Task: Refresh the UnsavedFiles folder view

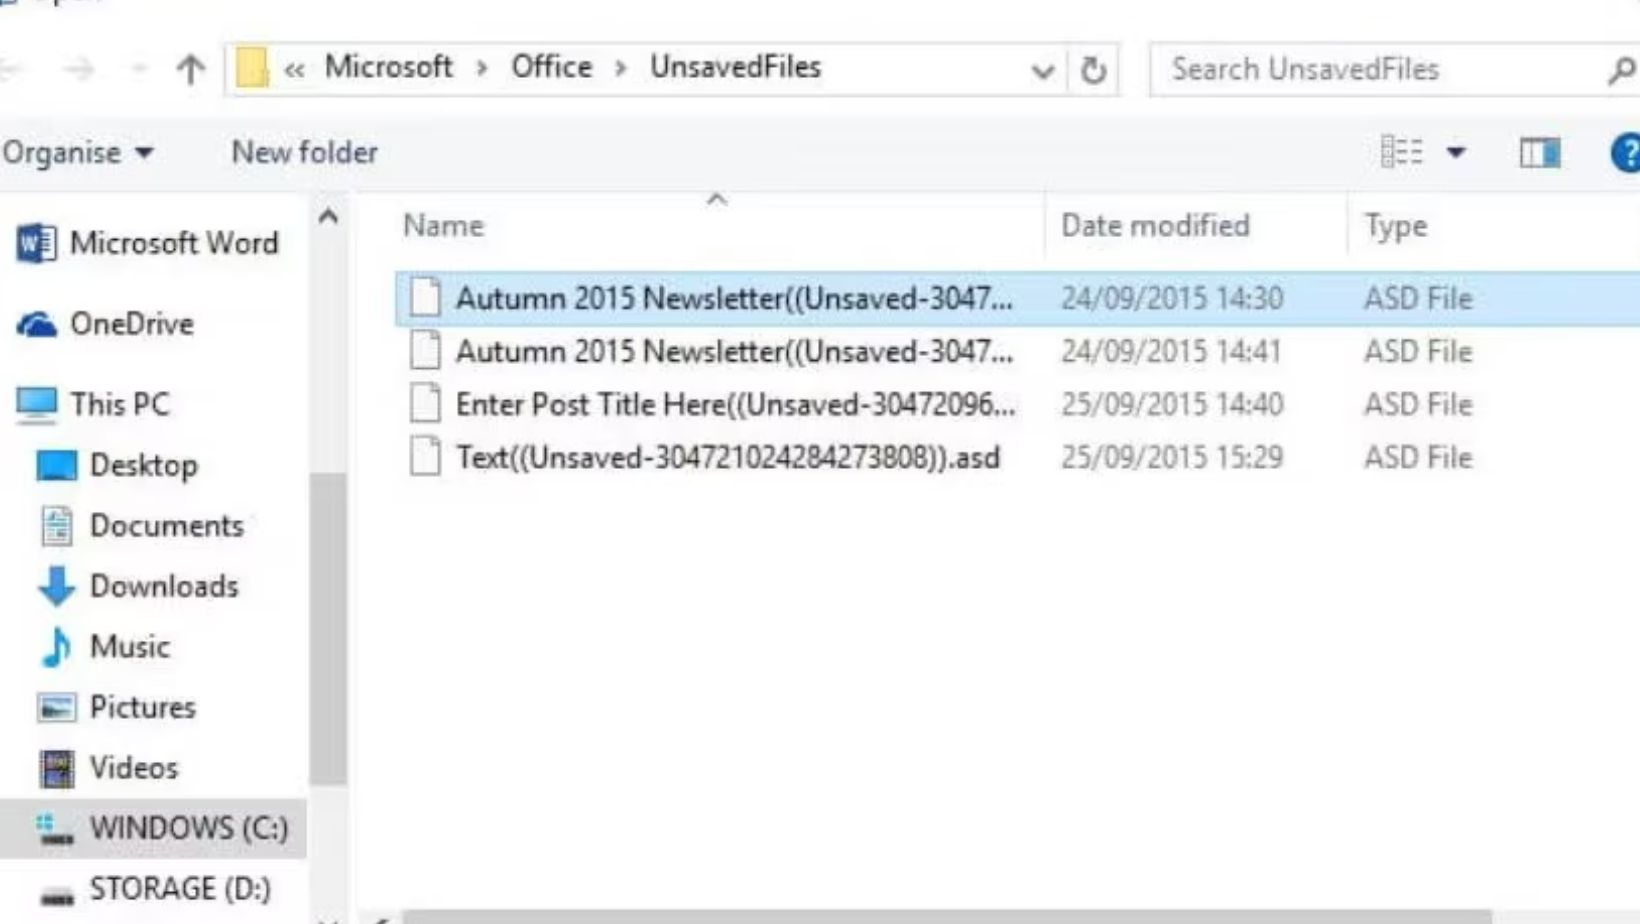Action: coord(1093,70)
